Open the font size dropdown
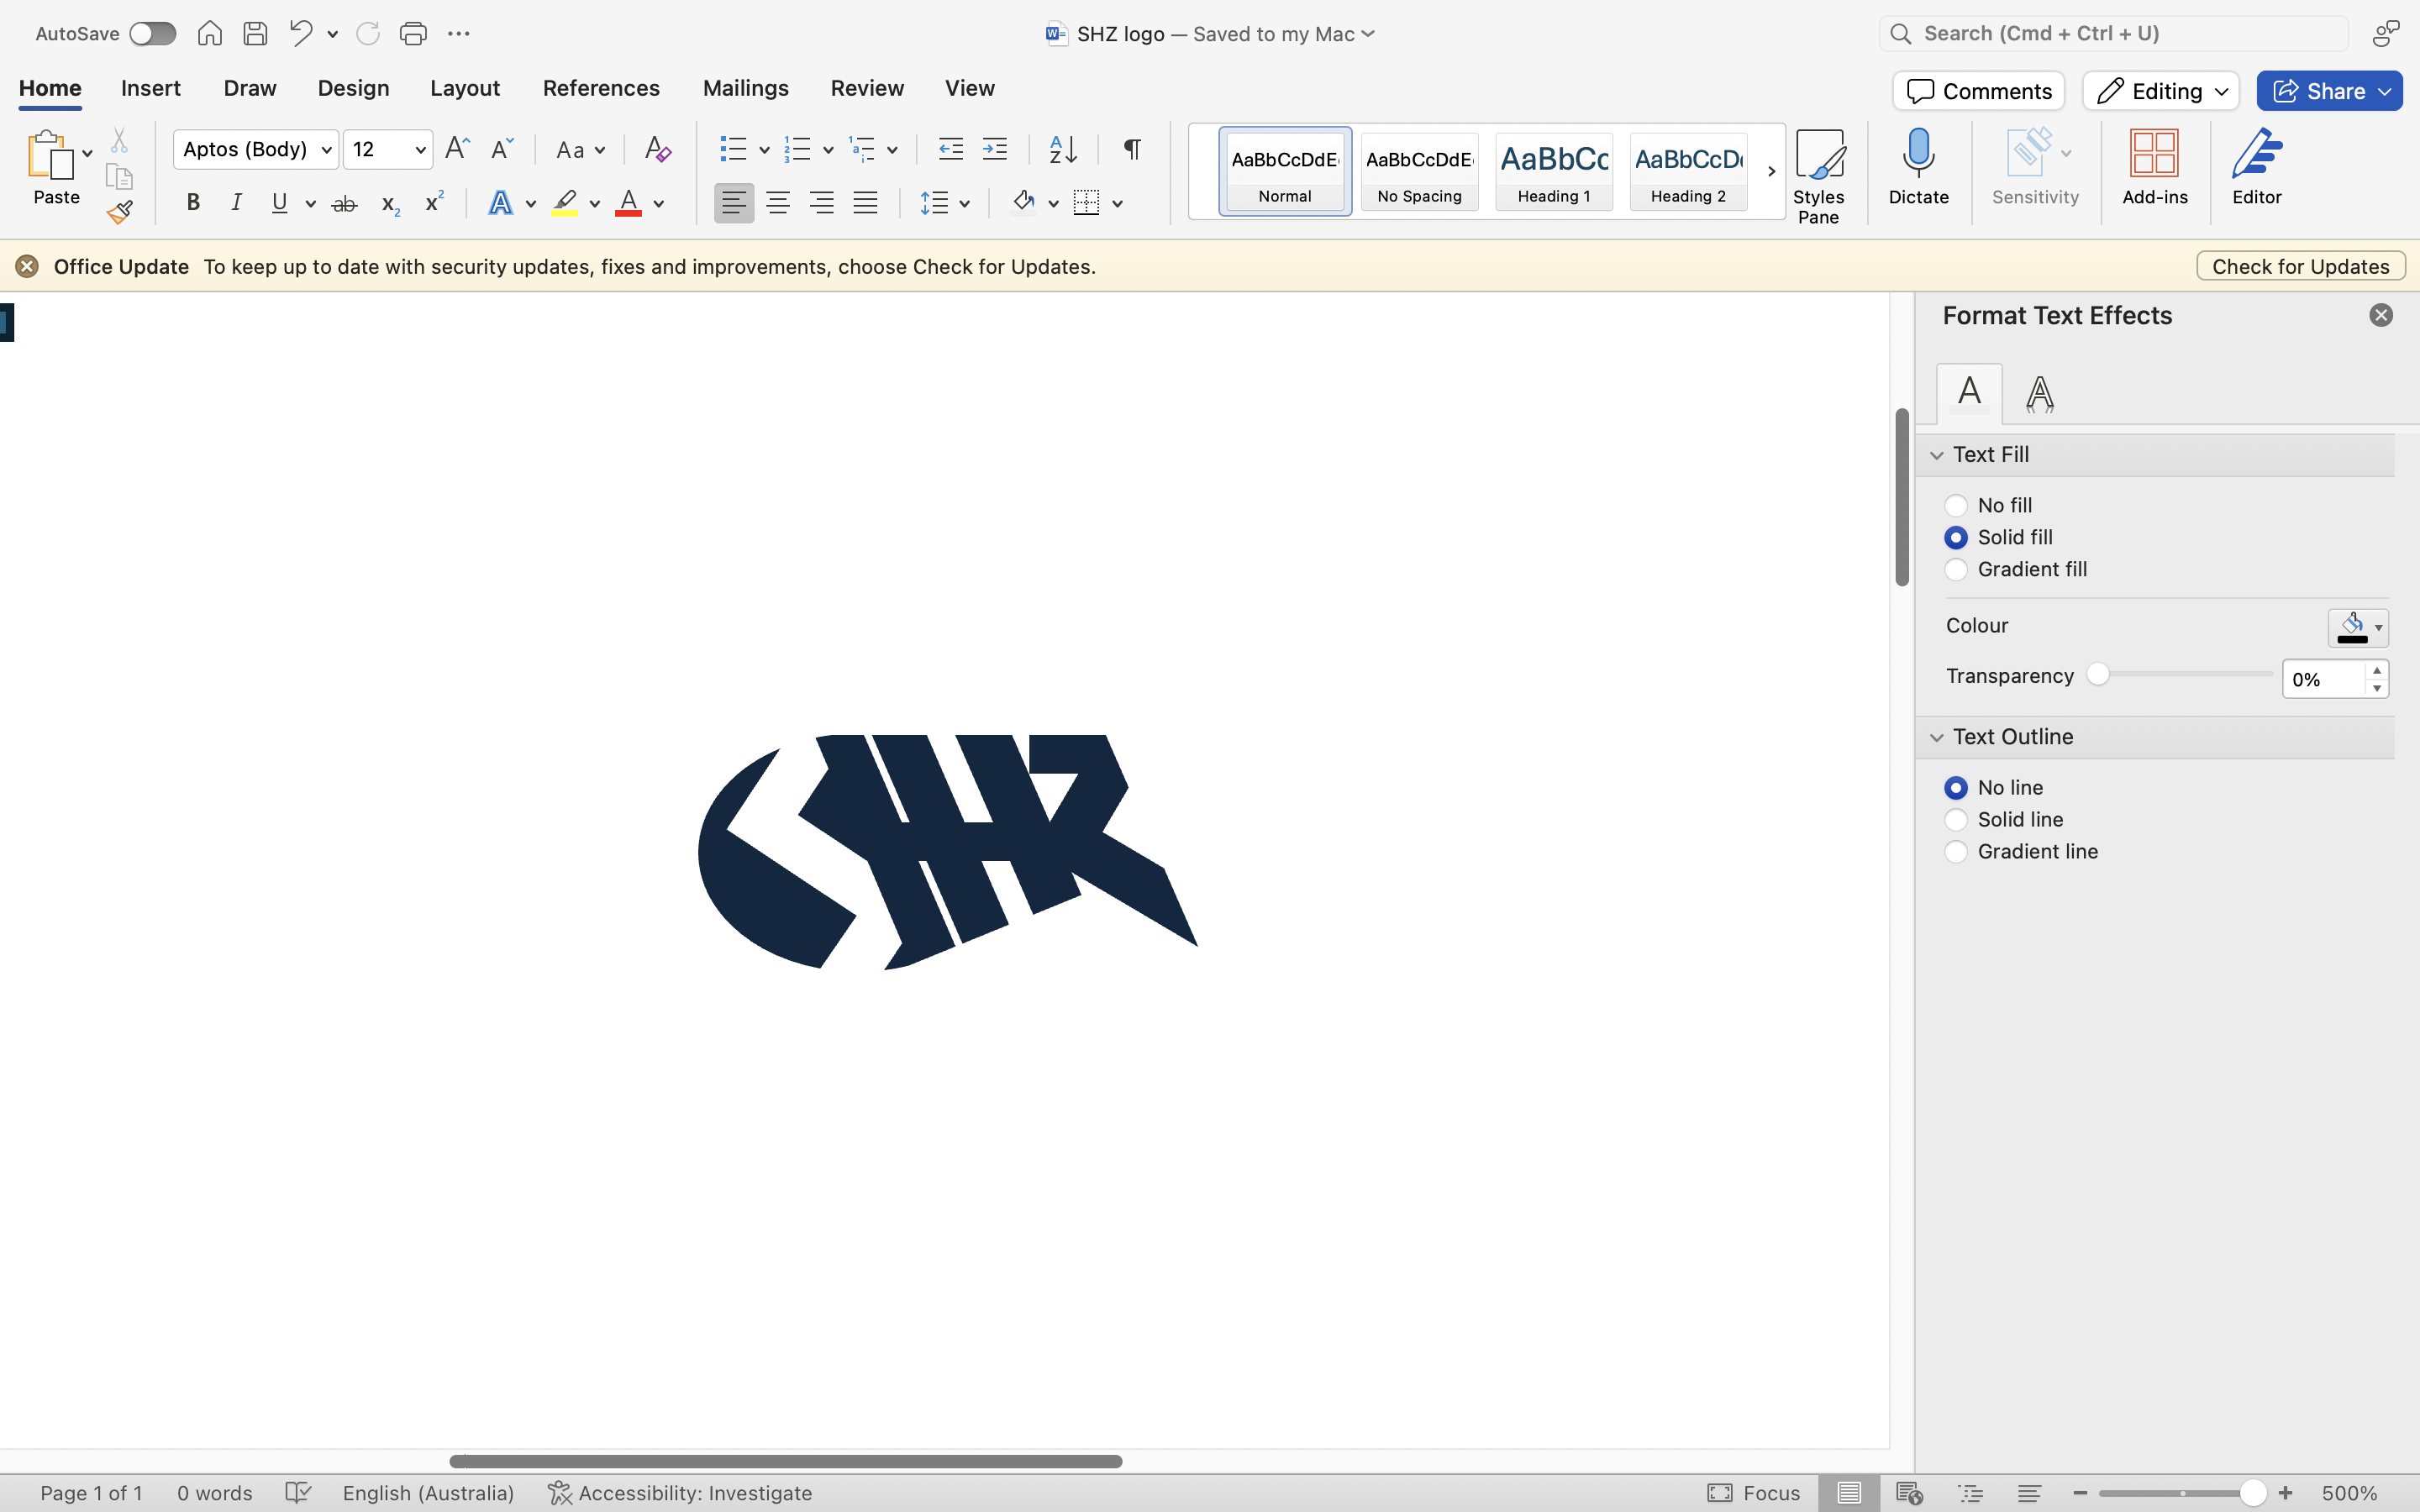 coord(421,150)
